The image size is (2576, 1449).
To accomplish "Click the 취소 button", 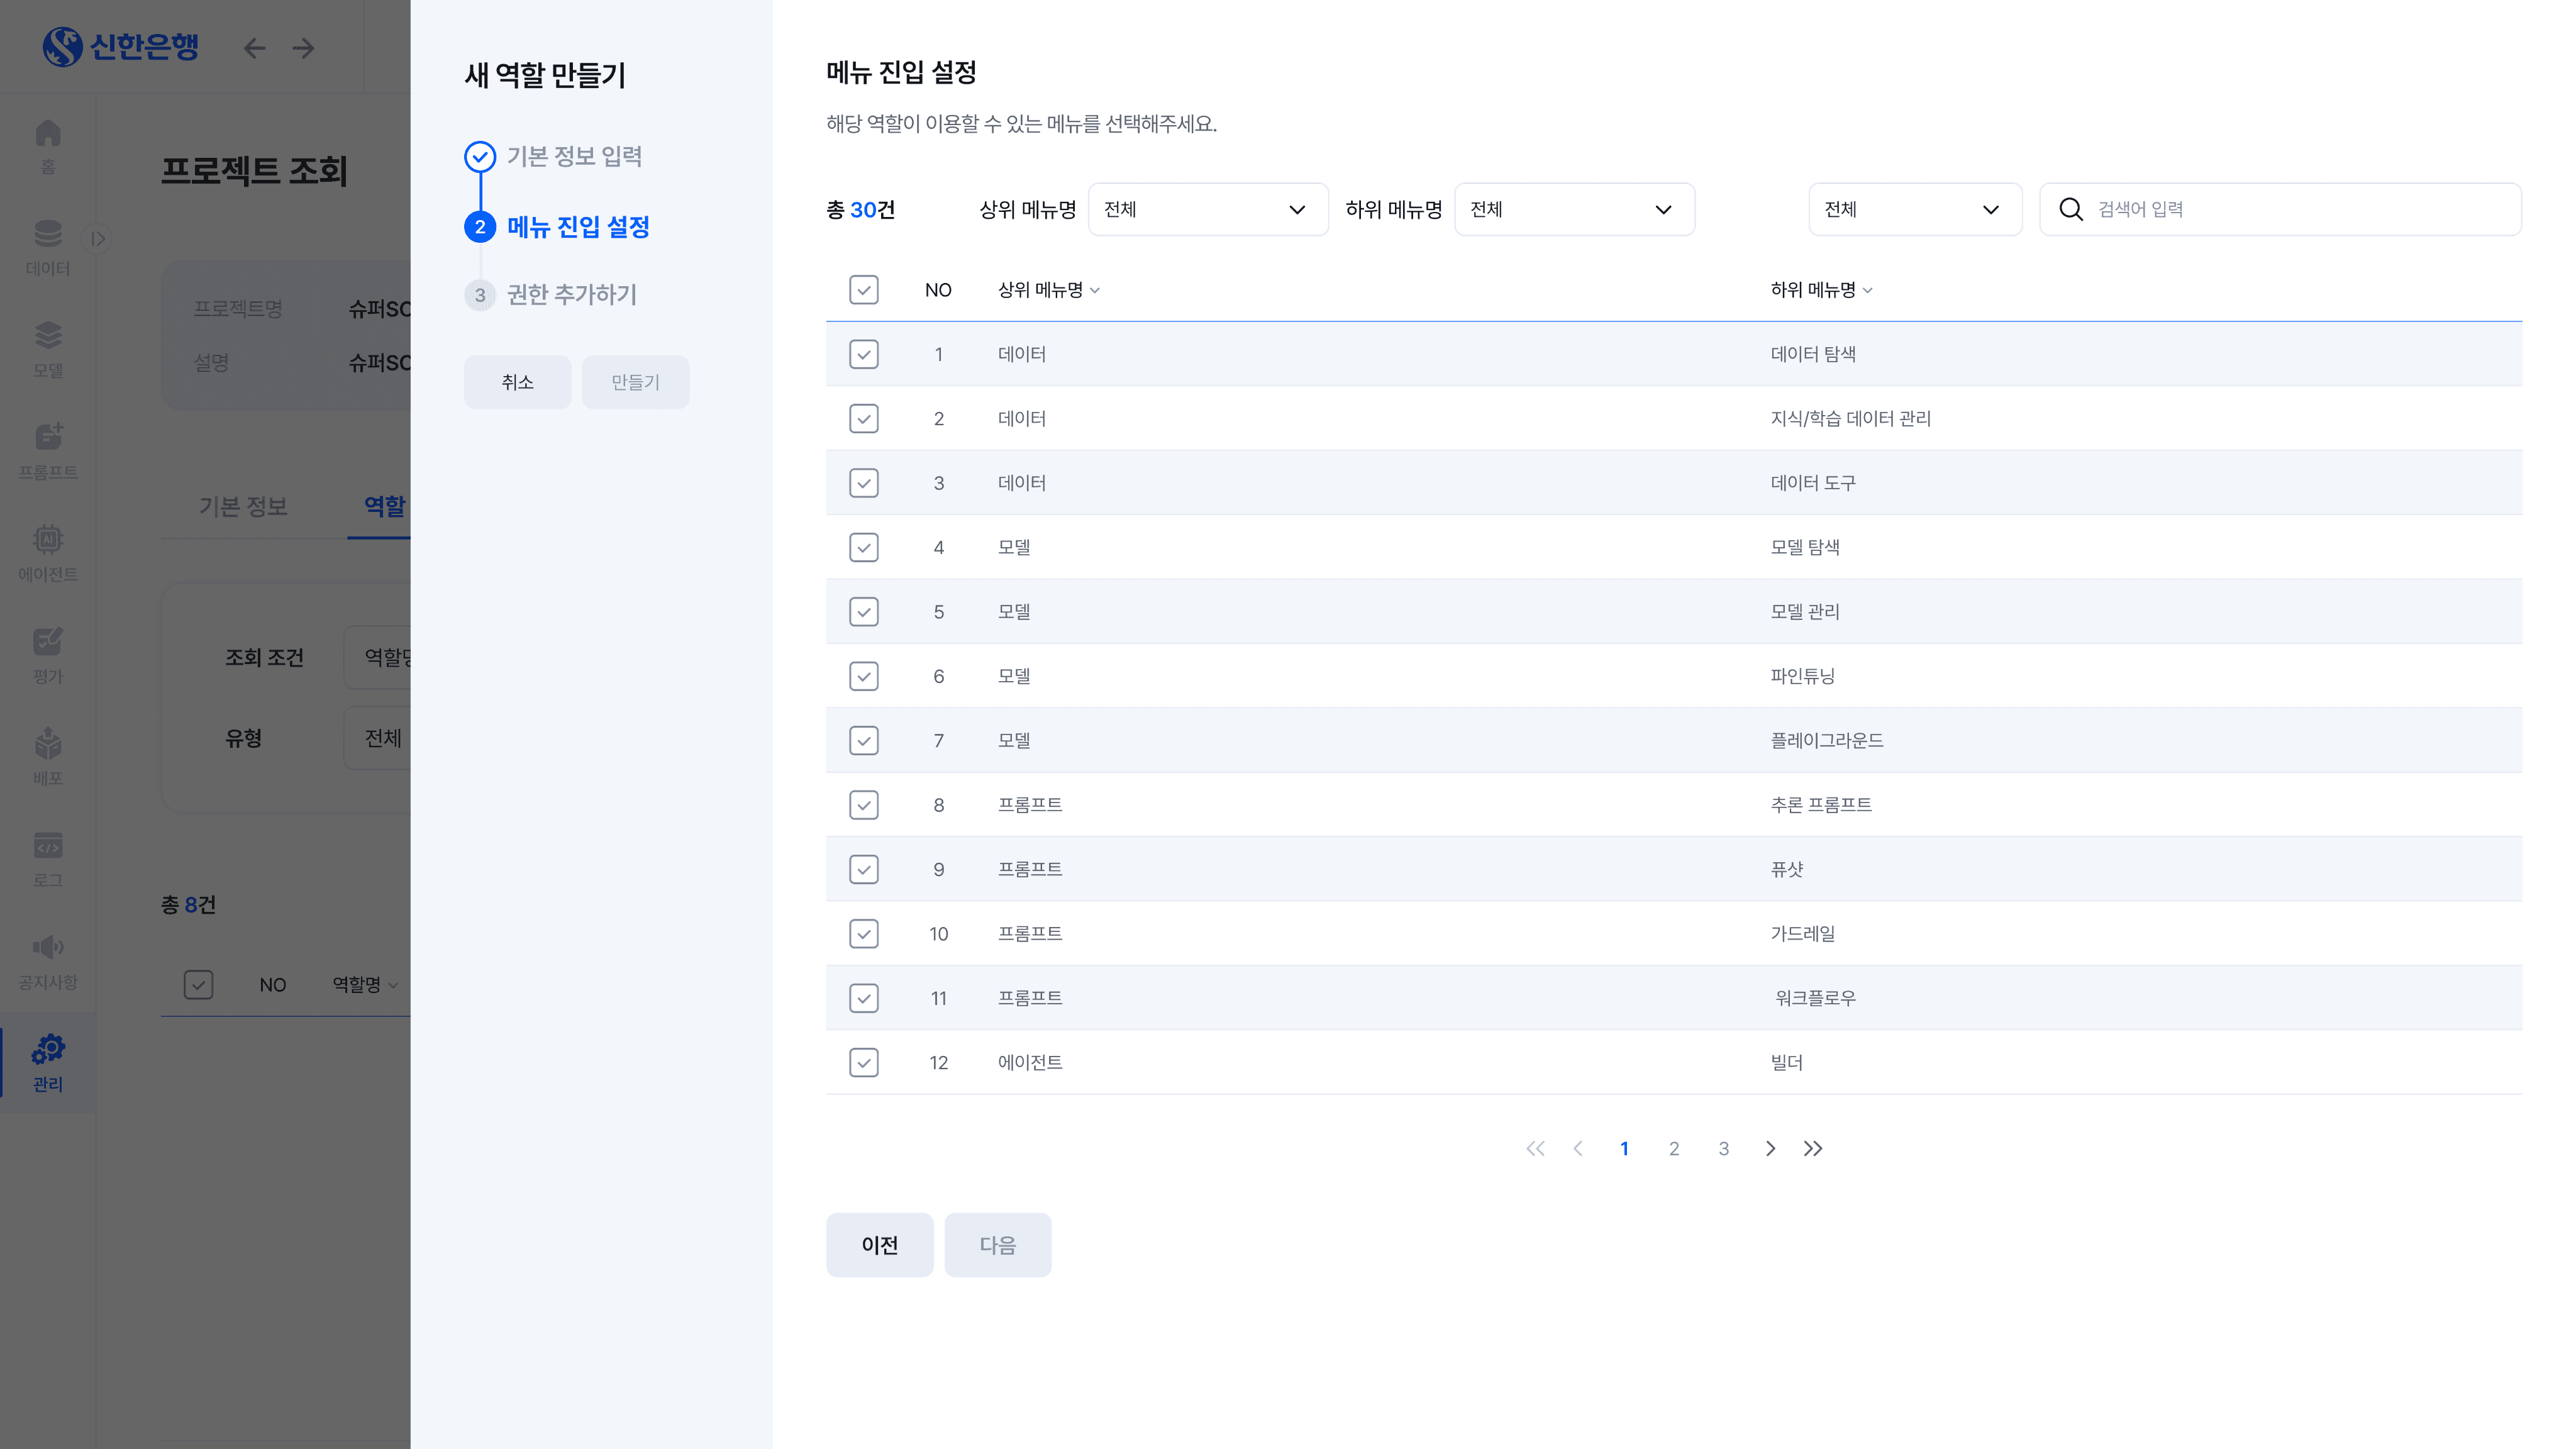I will coord(517,382).
